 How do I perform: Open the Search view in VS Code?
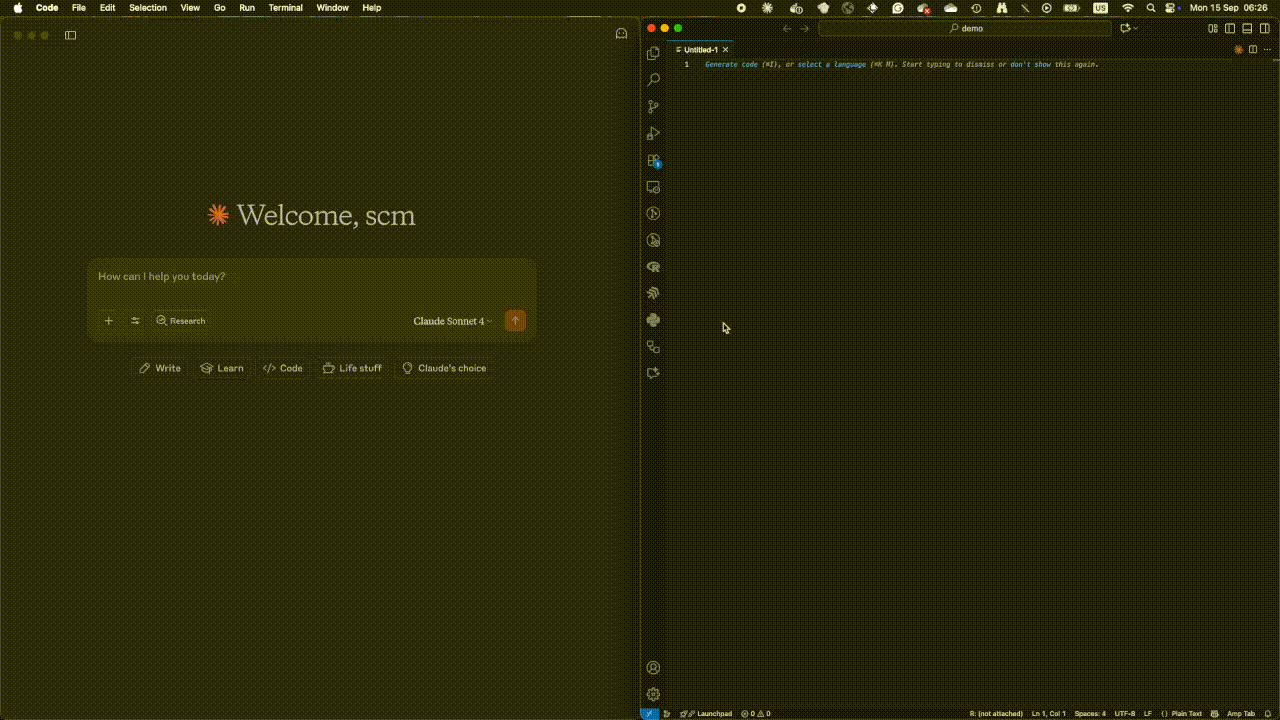653,80
